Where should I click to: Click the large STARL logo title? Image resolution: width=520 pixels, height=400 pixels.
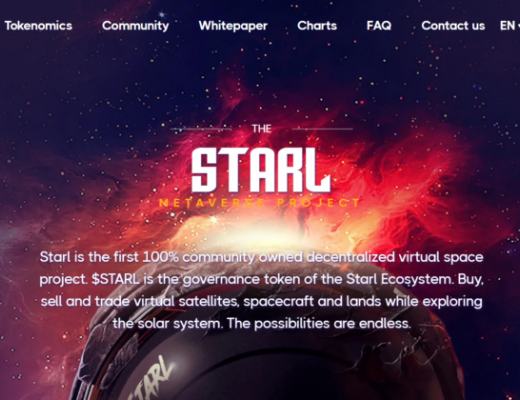(261, 170)
